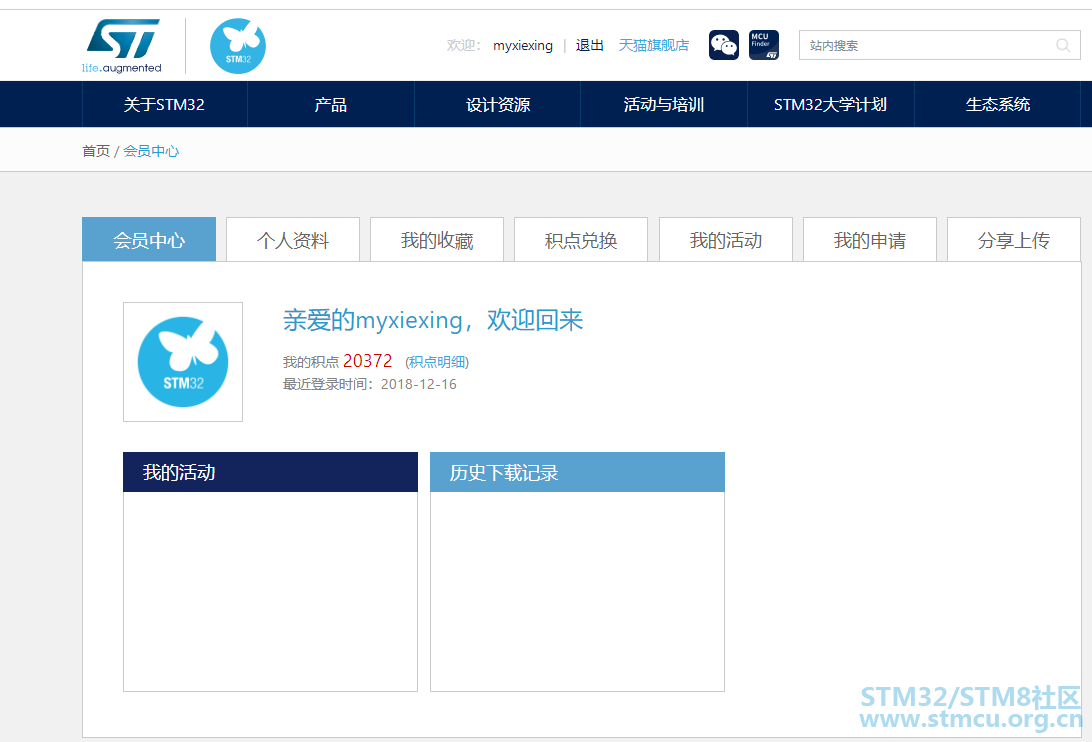Select the 会员中心 tab
Screen dimensions: 1092x742
point(149,240)
